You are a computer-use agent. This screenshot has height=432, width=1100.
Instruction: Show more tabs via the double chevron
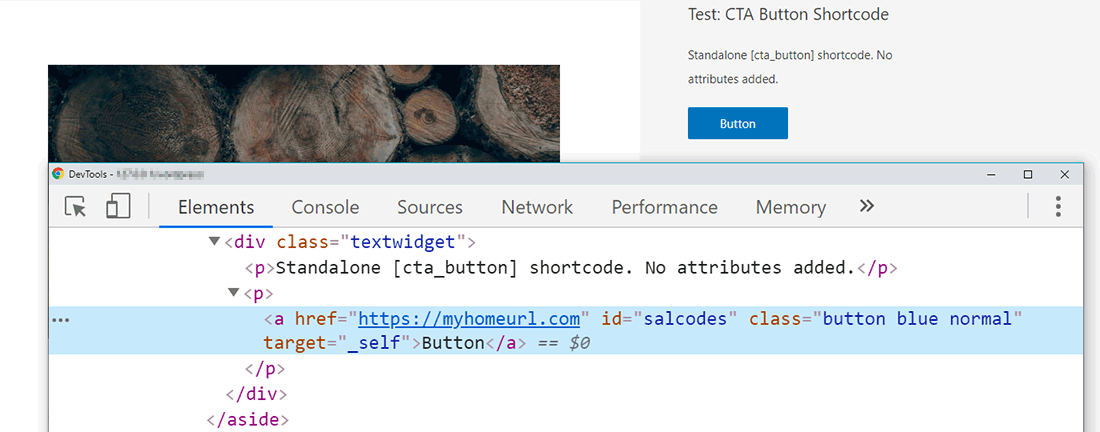867,206
